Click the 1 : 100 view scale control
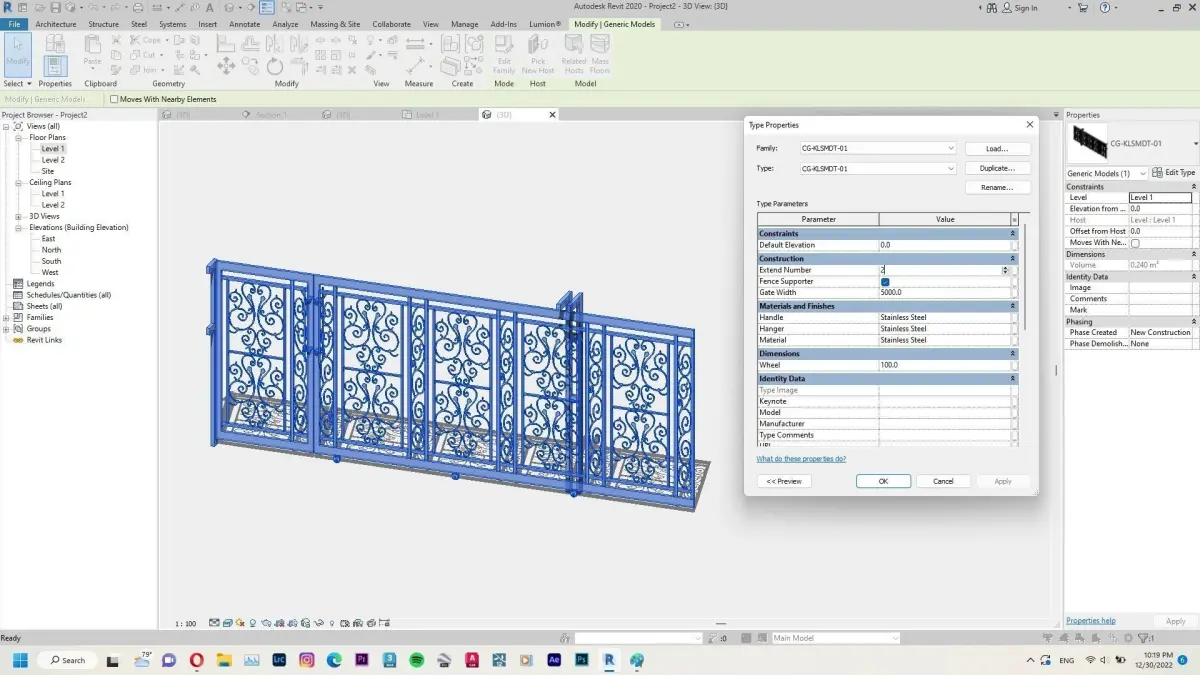 pos(186,623)
